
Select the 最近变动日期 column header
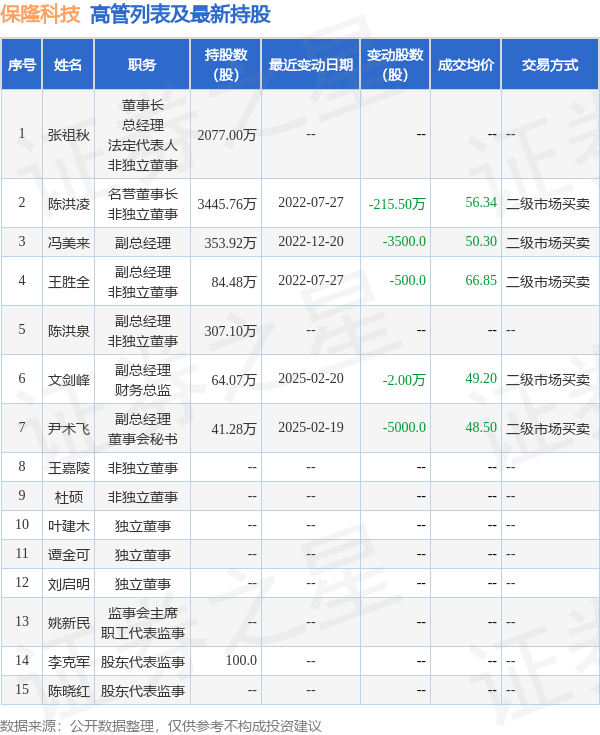310,65
